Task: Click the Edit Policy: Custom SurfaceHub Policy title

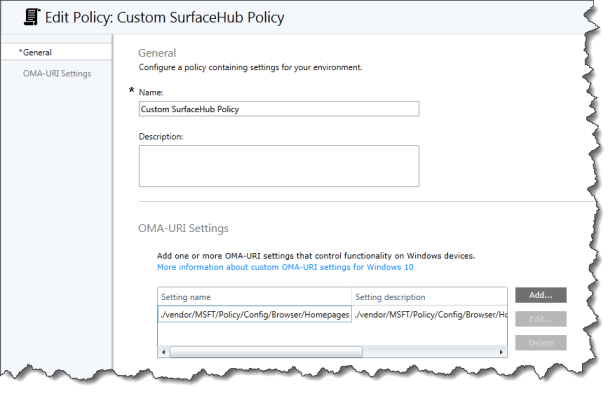Action: point(165,18)
